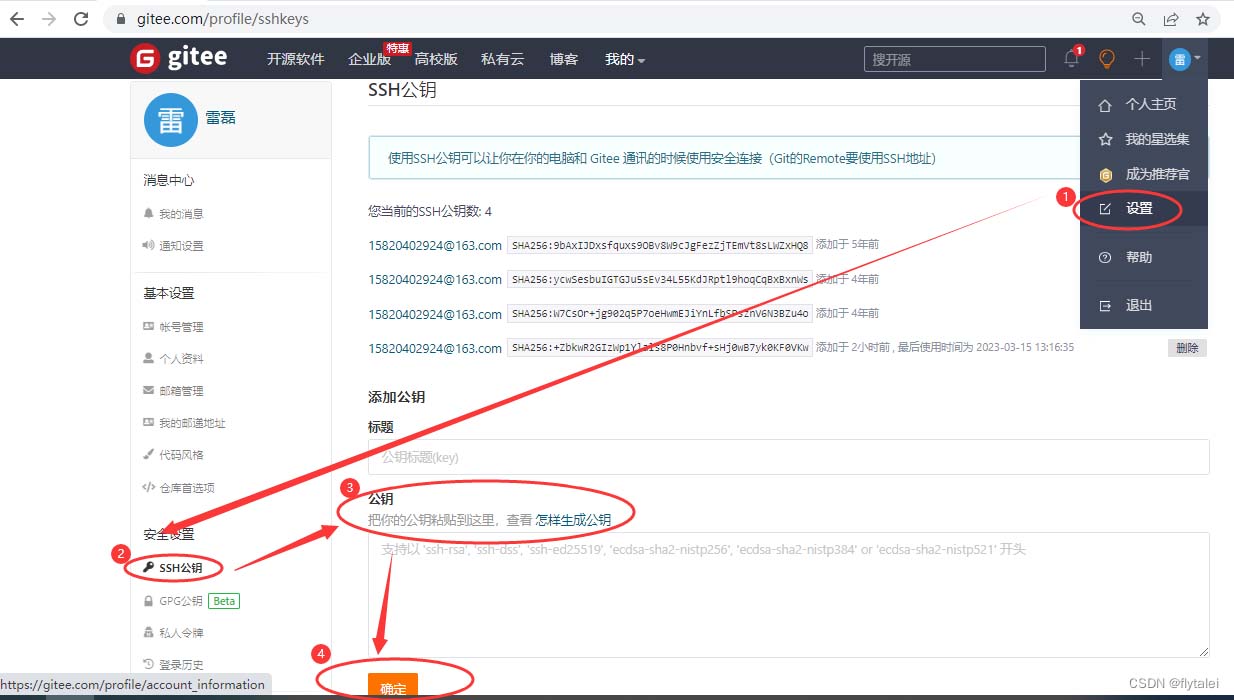This screenshot has height=700, width=1234.
Task: Click the browser zoom magnifier icon
Action: 1139,19
